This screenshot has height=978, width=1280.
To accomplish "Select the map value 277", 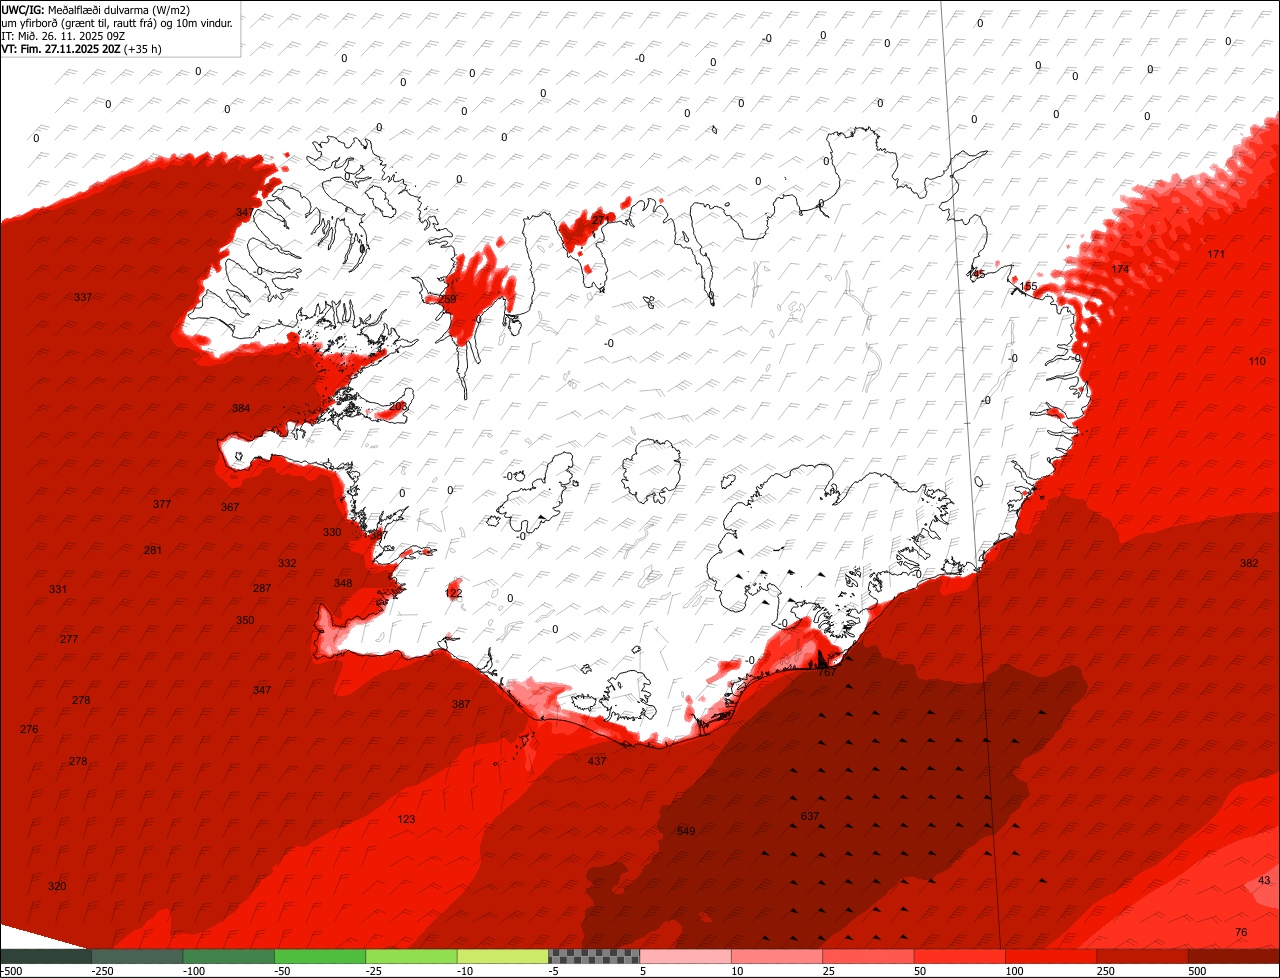I will [x=69, y=639].
